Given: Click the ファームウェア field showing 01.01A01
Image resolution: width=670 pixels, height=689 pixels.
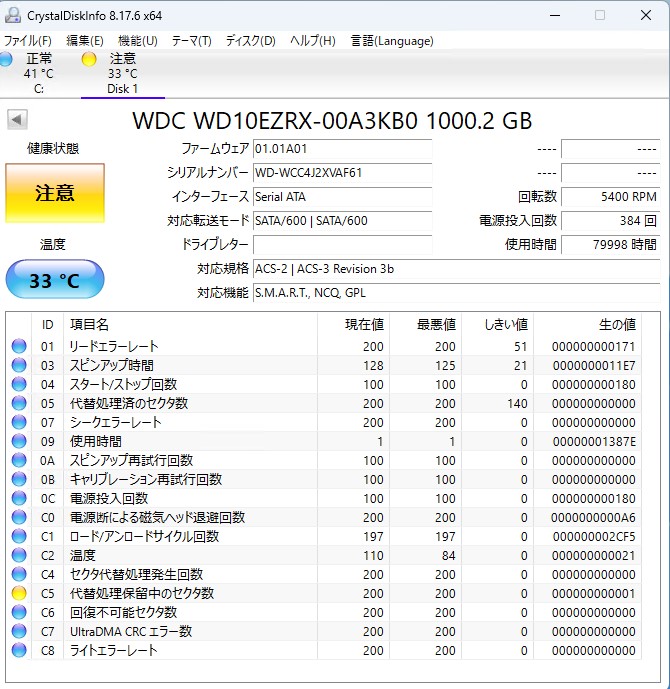Looking at the screenshot, I should [343, 149].
